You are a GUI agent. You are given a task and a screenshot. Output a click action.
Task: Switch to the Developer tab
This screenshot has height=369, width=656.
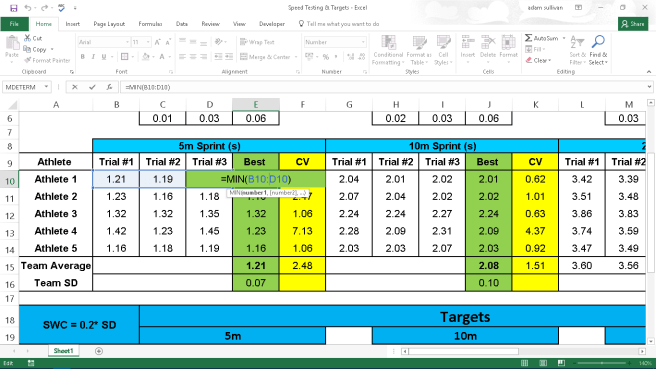pos(272,24)
